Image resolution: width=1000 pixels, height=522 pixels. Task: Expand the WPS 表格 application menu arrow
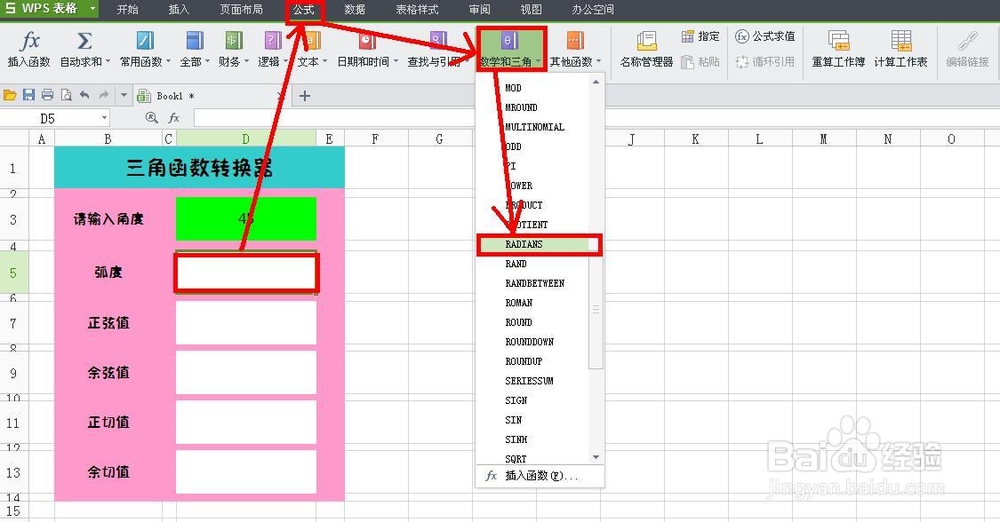[92, 9]
